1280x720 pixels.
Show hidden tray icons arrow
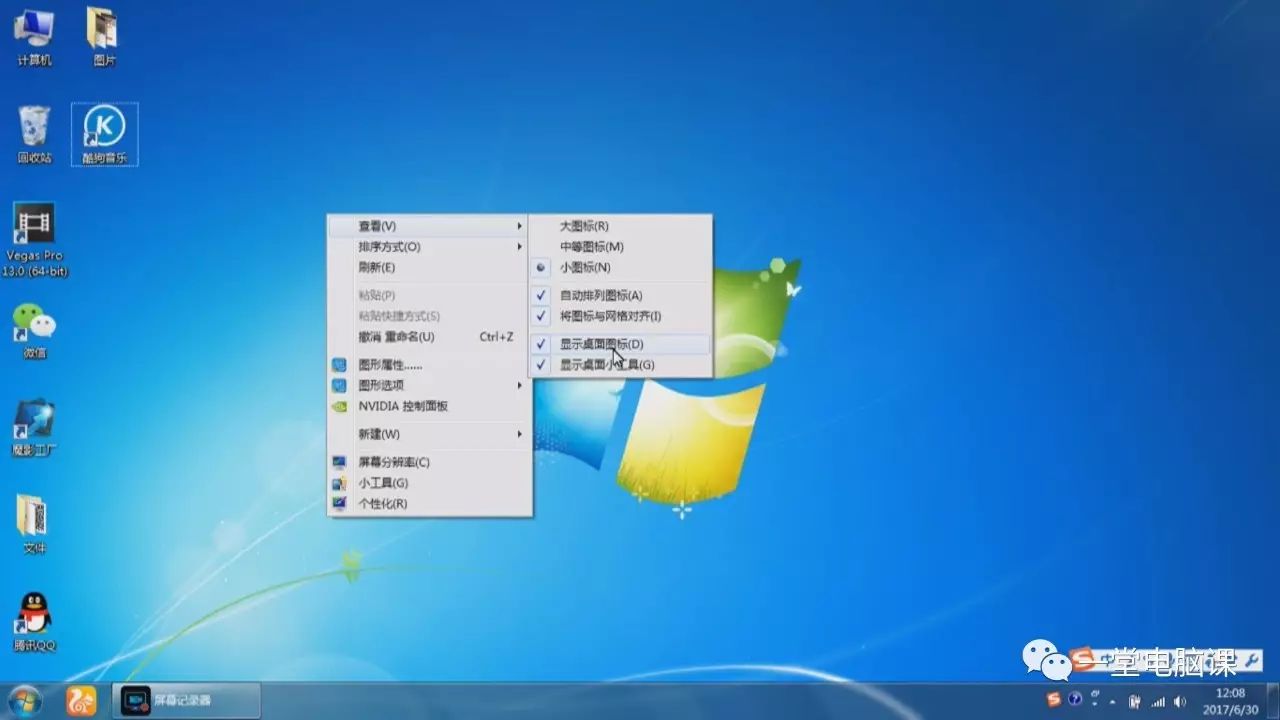(x=1113, y=701)
